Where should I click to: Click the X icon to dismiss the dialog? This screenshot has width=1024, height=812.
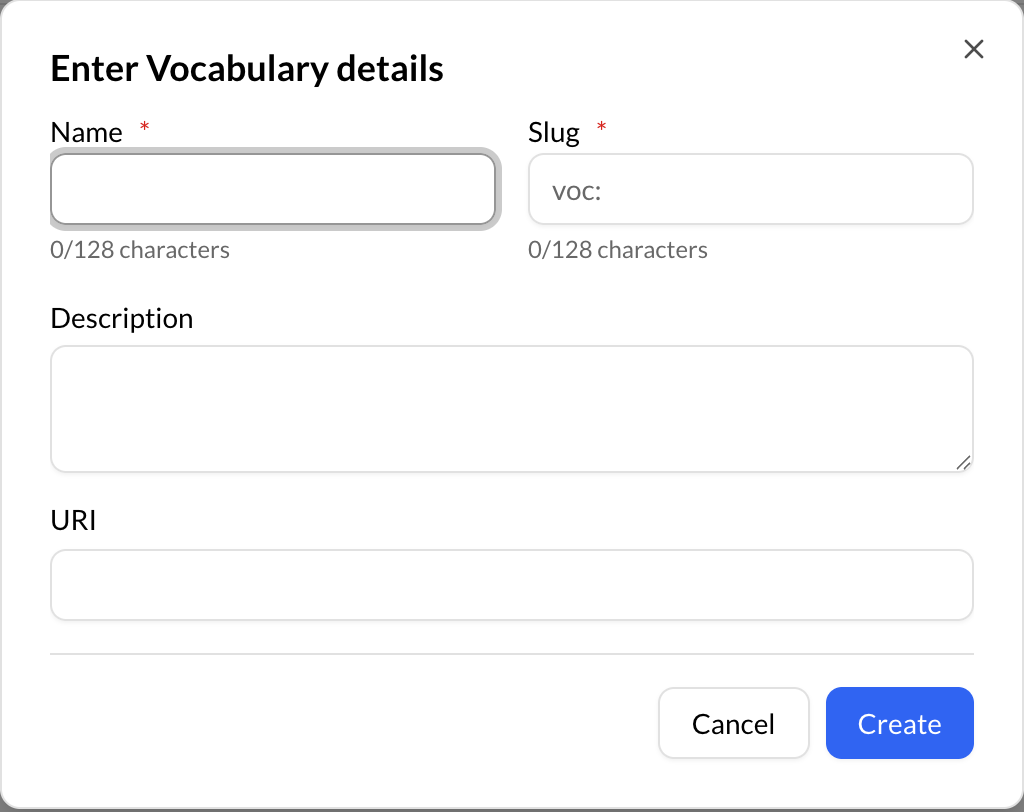973,48
